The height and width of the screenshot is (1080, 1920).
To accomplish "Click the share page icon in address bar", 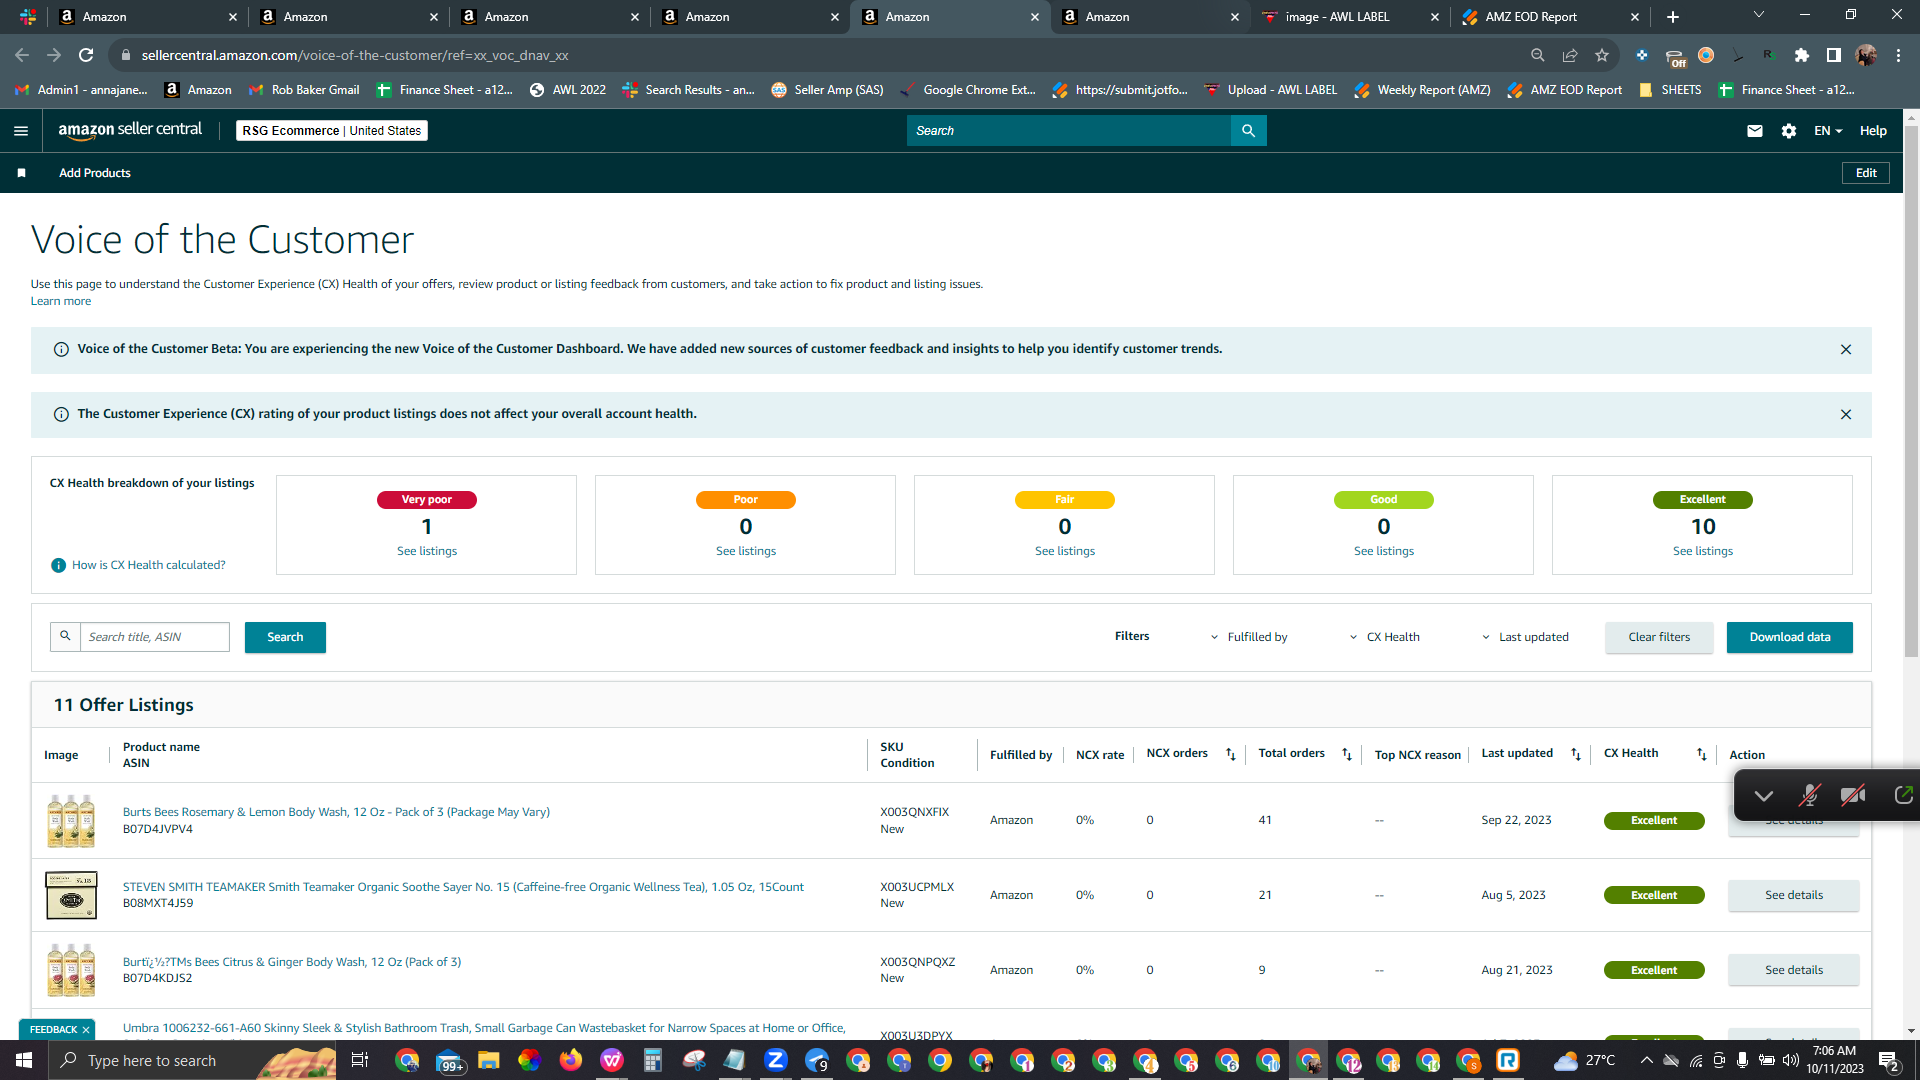I will click(x=1570, y=55).
